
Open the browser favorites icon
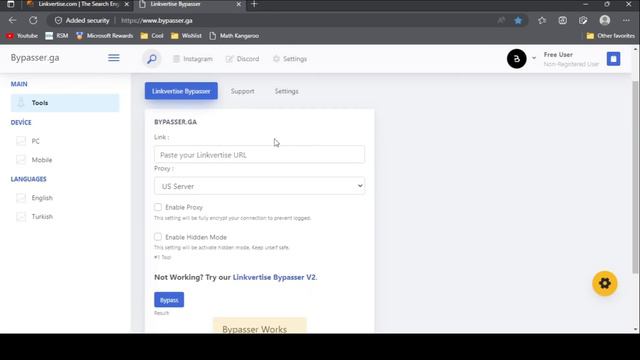542,20
